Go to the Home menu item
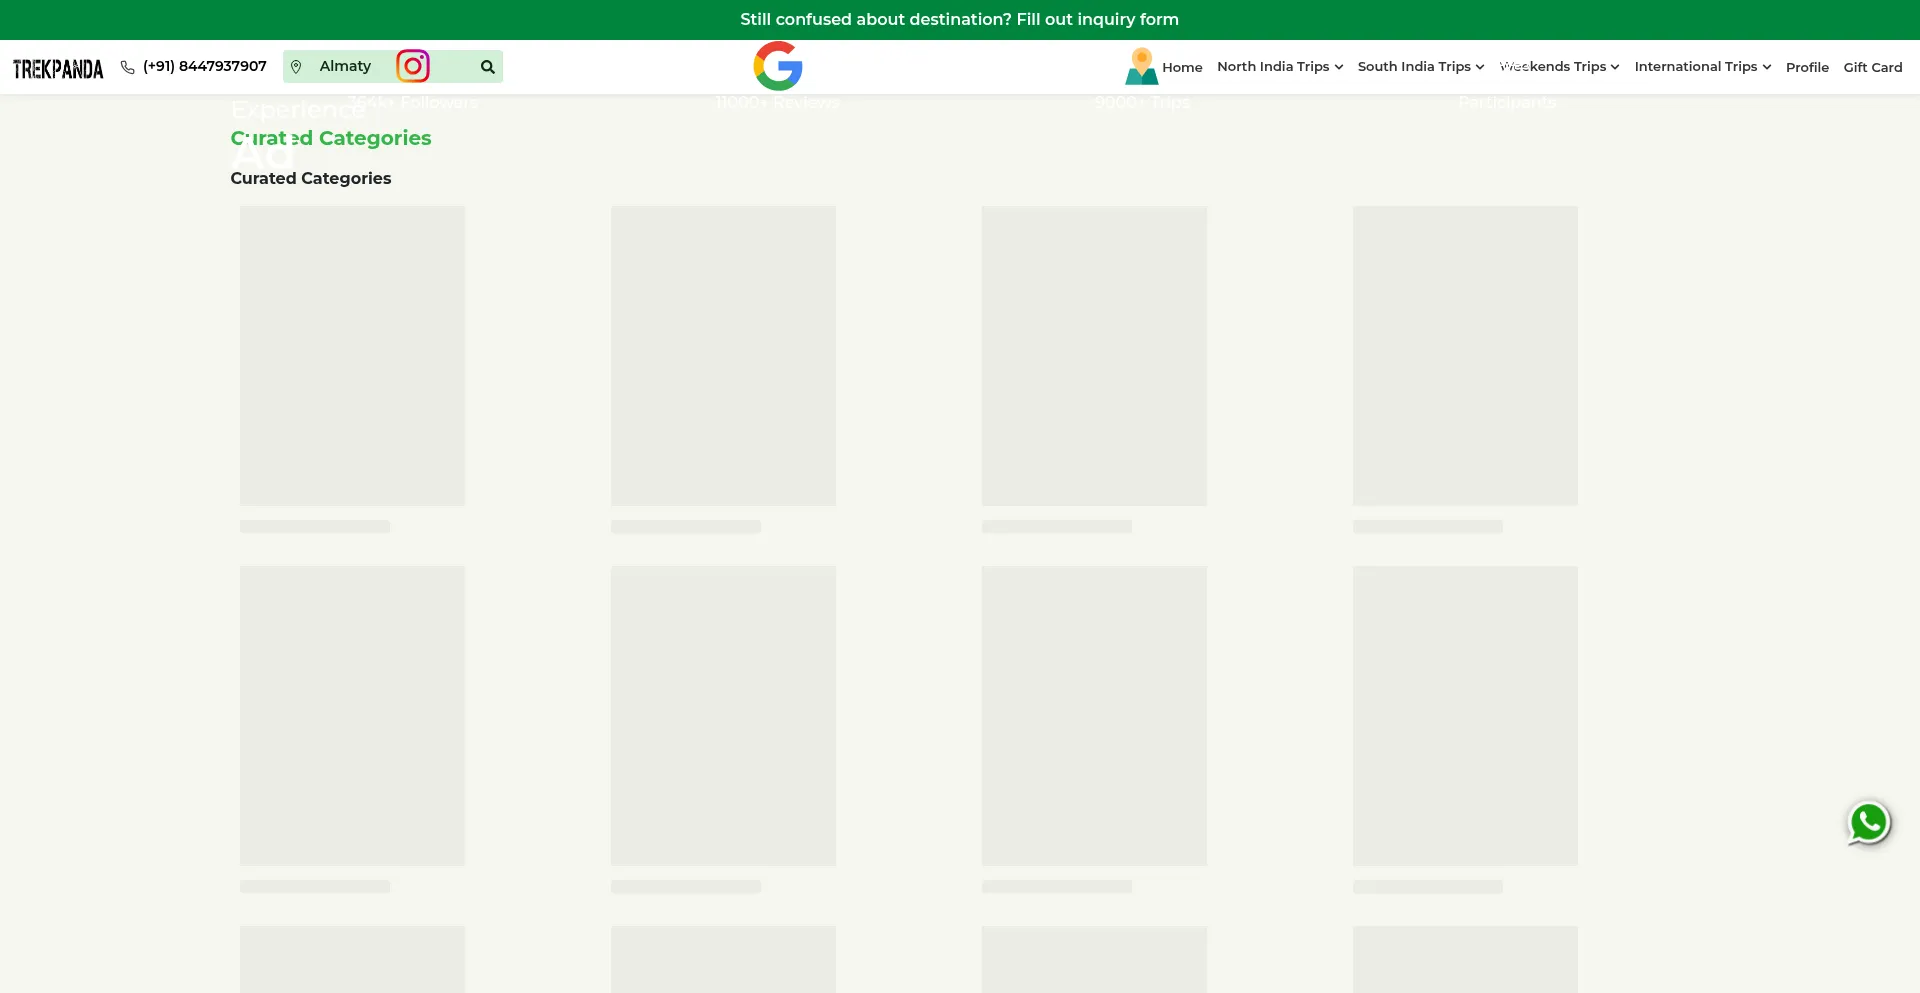The image size is (1920, 993). tap(1182, 68)
